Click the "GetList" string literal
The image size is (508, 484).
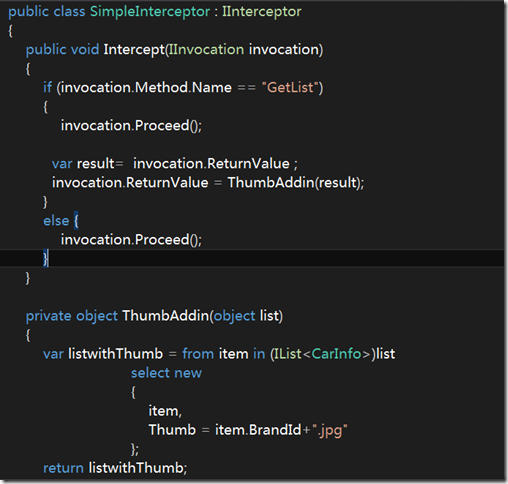click(x=290, y=88)
